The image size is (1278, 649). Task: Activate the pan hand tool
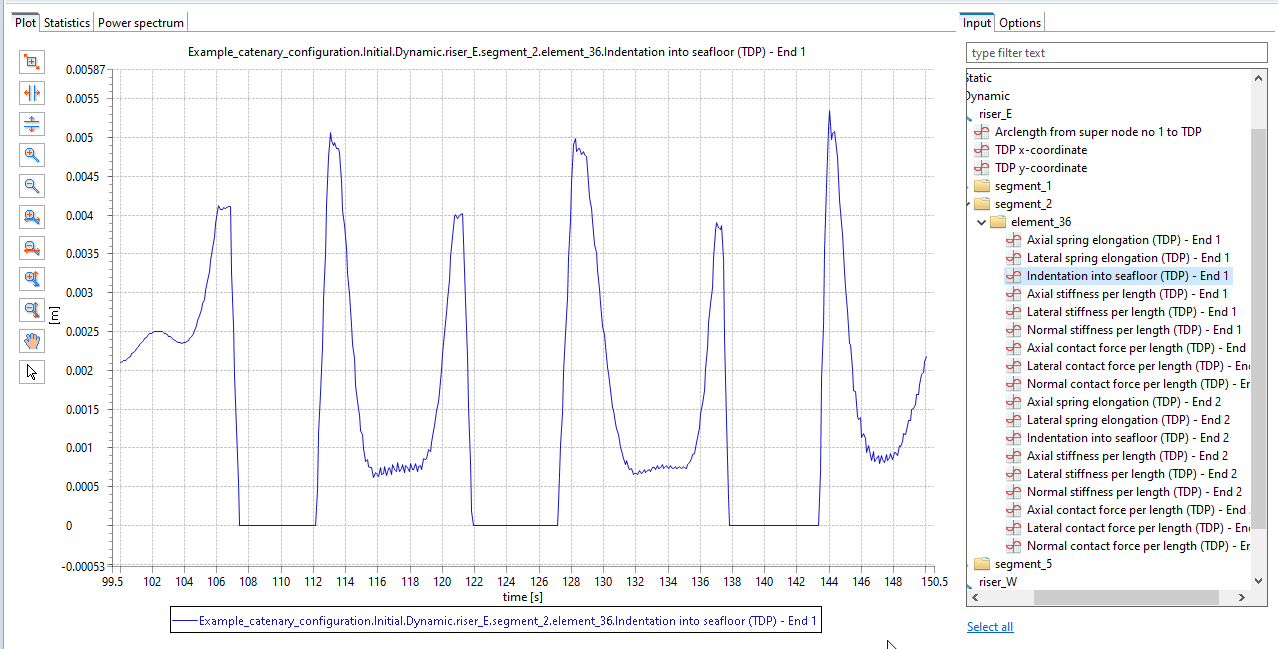31,340
